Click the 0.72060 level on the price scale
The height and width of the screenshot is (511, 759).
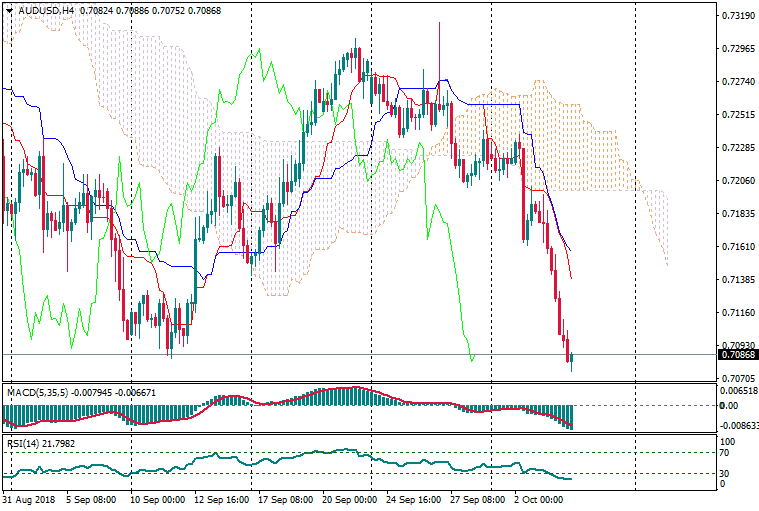coord(736,181)
